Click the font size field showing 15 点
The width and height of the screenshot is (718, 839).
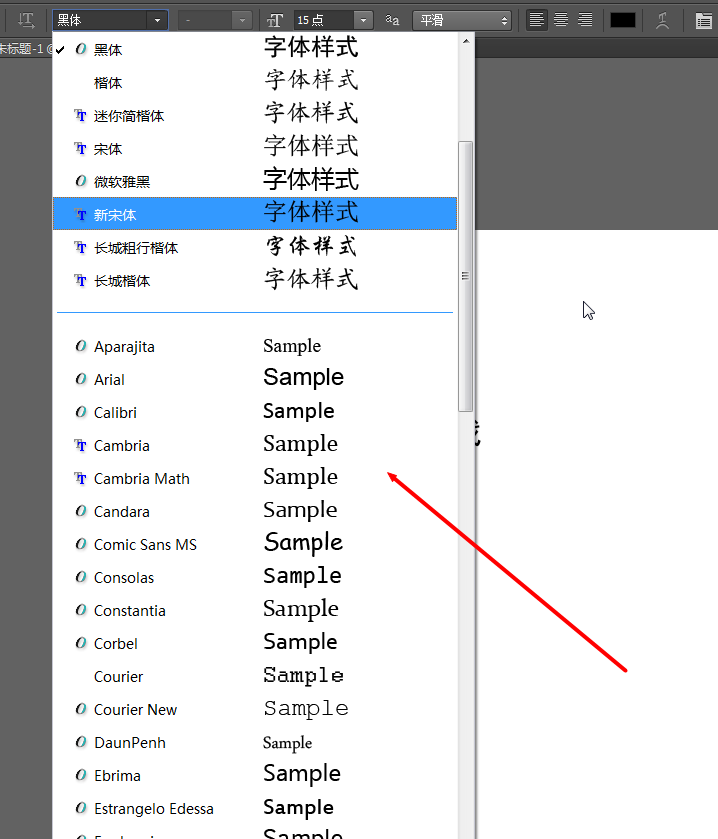pos(324,20)
